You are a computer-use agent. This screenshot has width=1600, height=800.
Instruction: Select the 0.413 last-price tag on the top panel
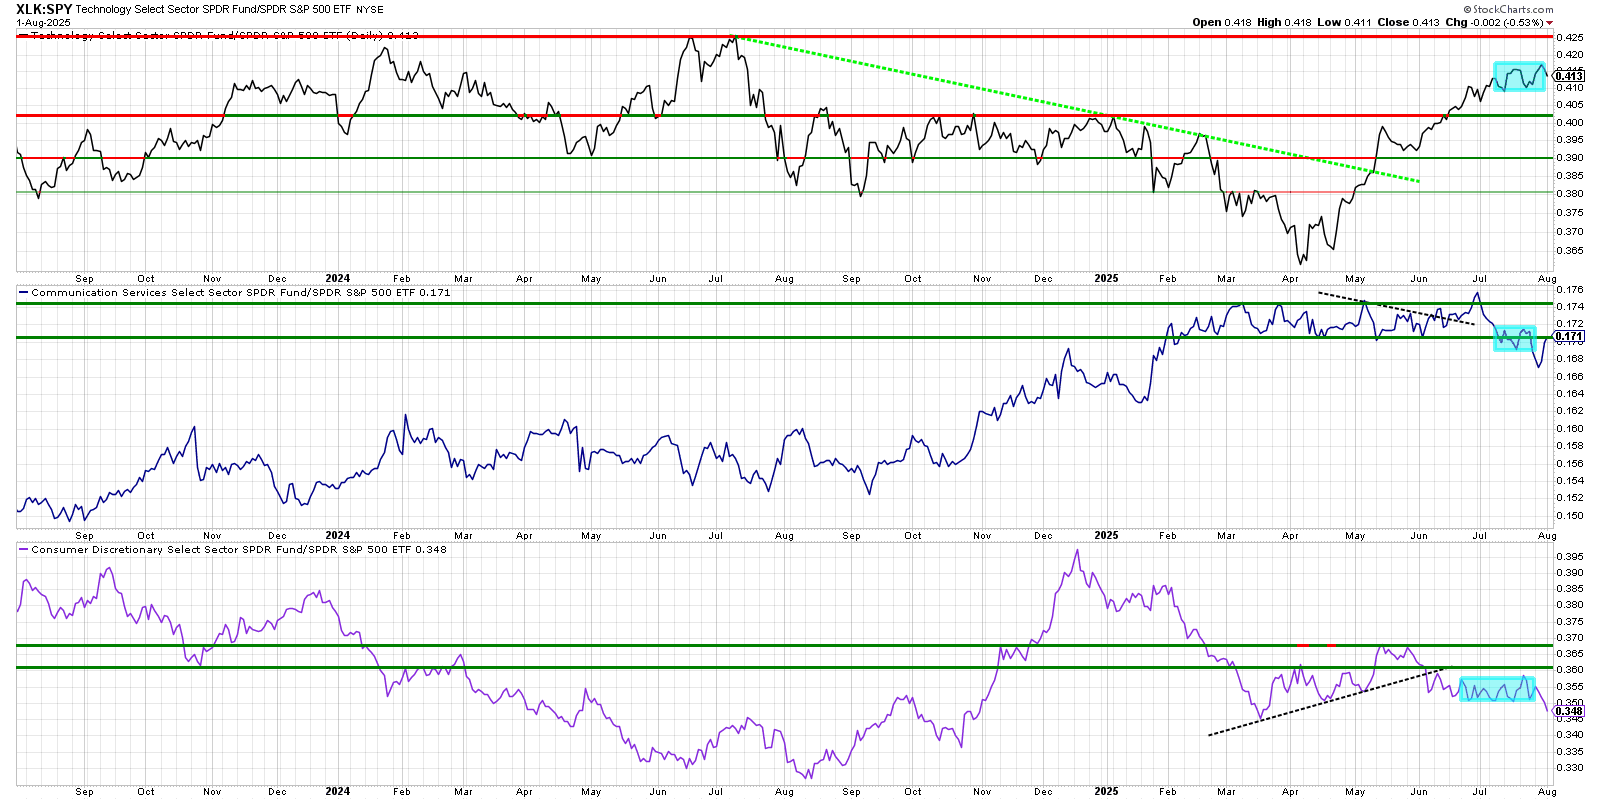click(1569, 76)
